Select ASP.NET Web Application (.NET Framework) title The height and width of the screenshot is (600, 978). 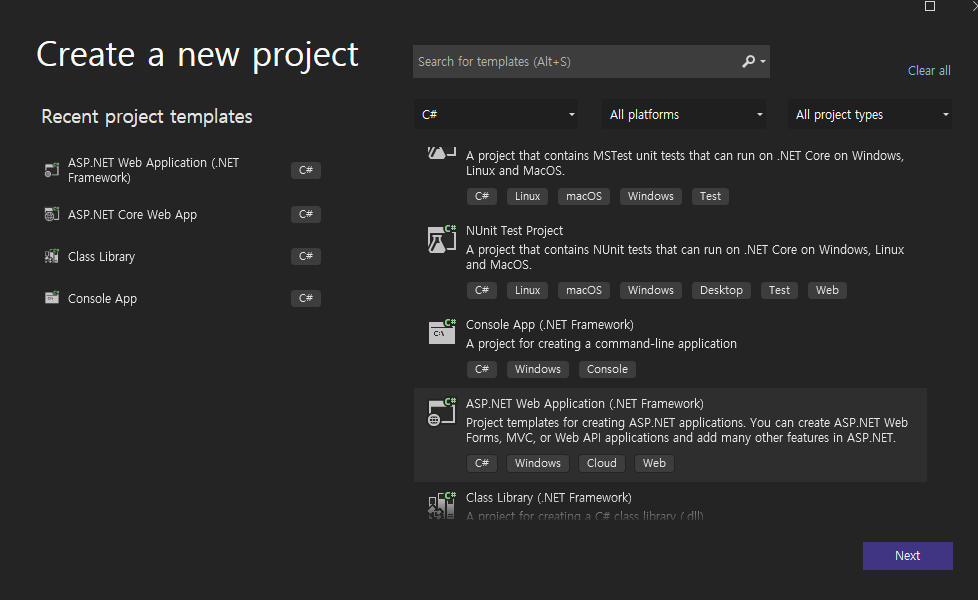click(584, 404)
